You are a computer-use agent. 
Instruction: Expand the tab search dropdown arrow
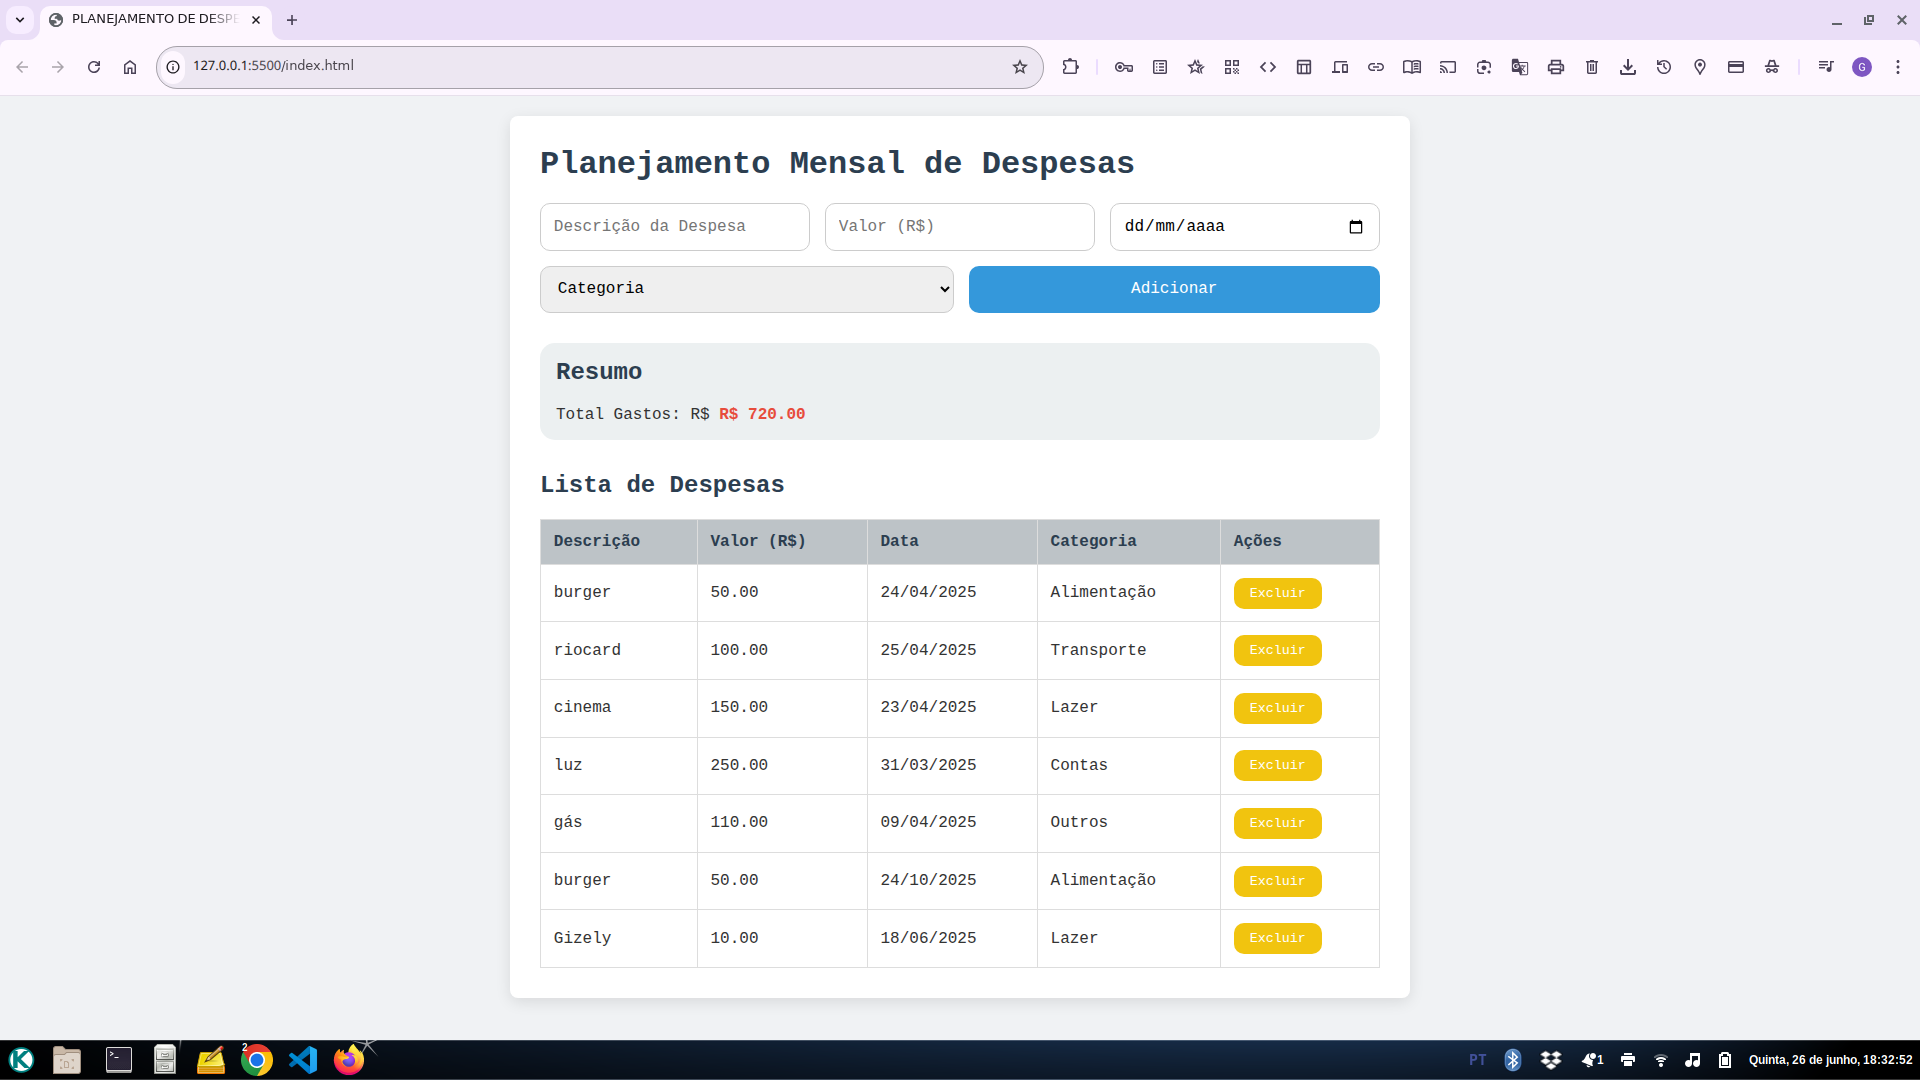point(20,20)
